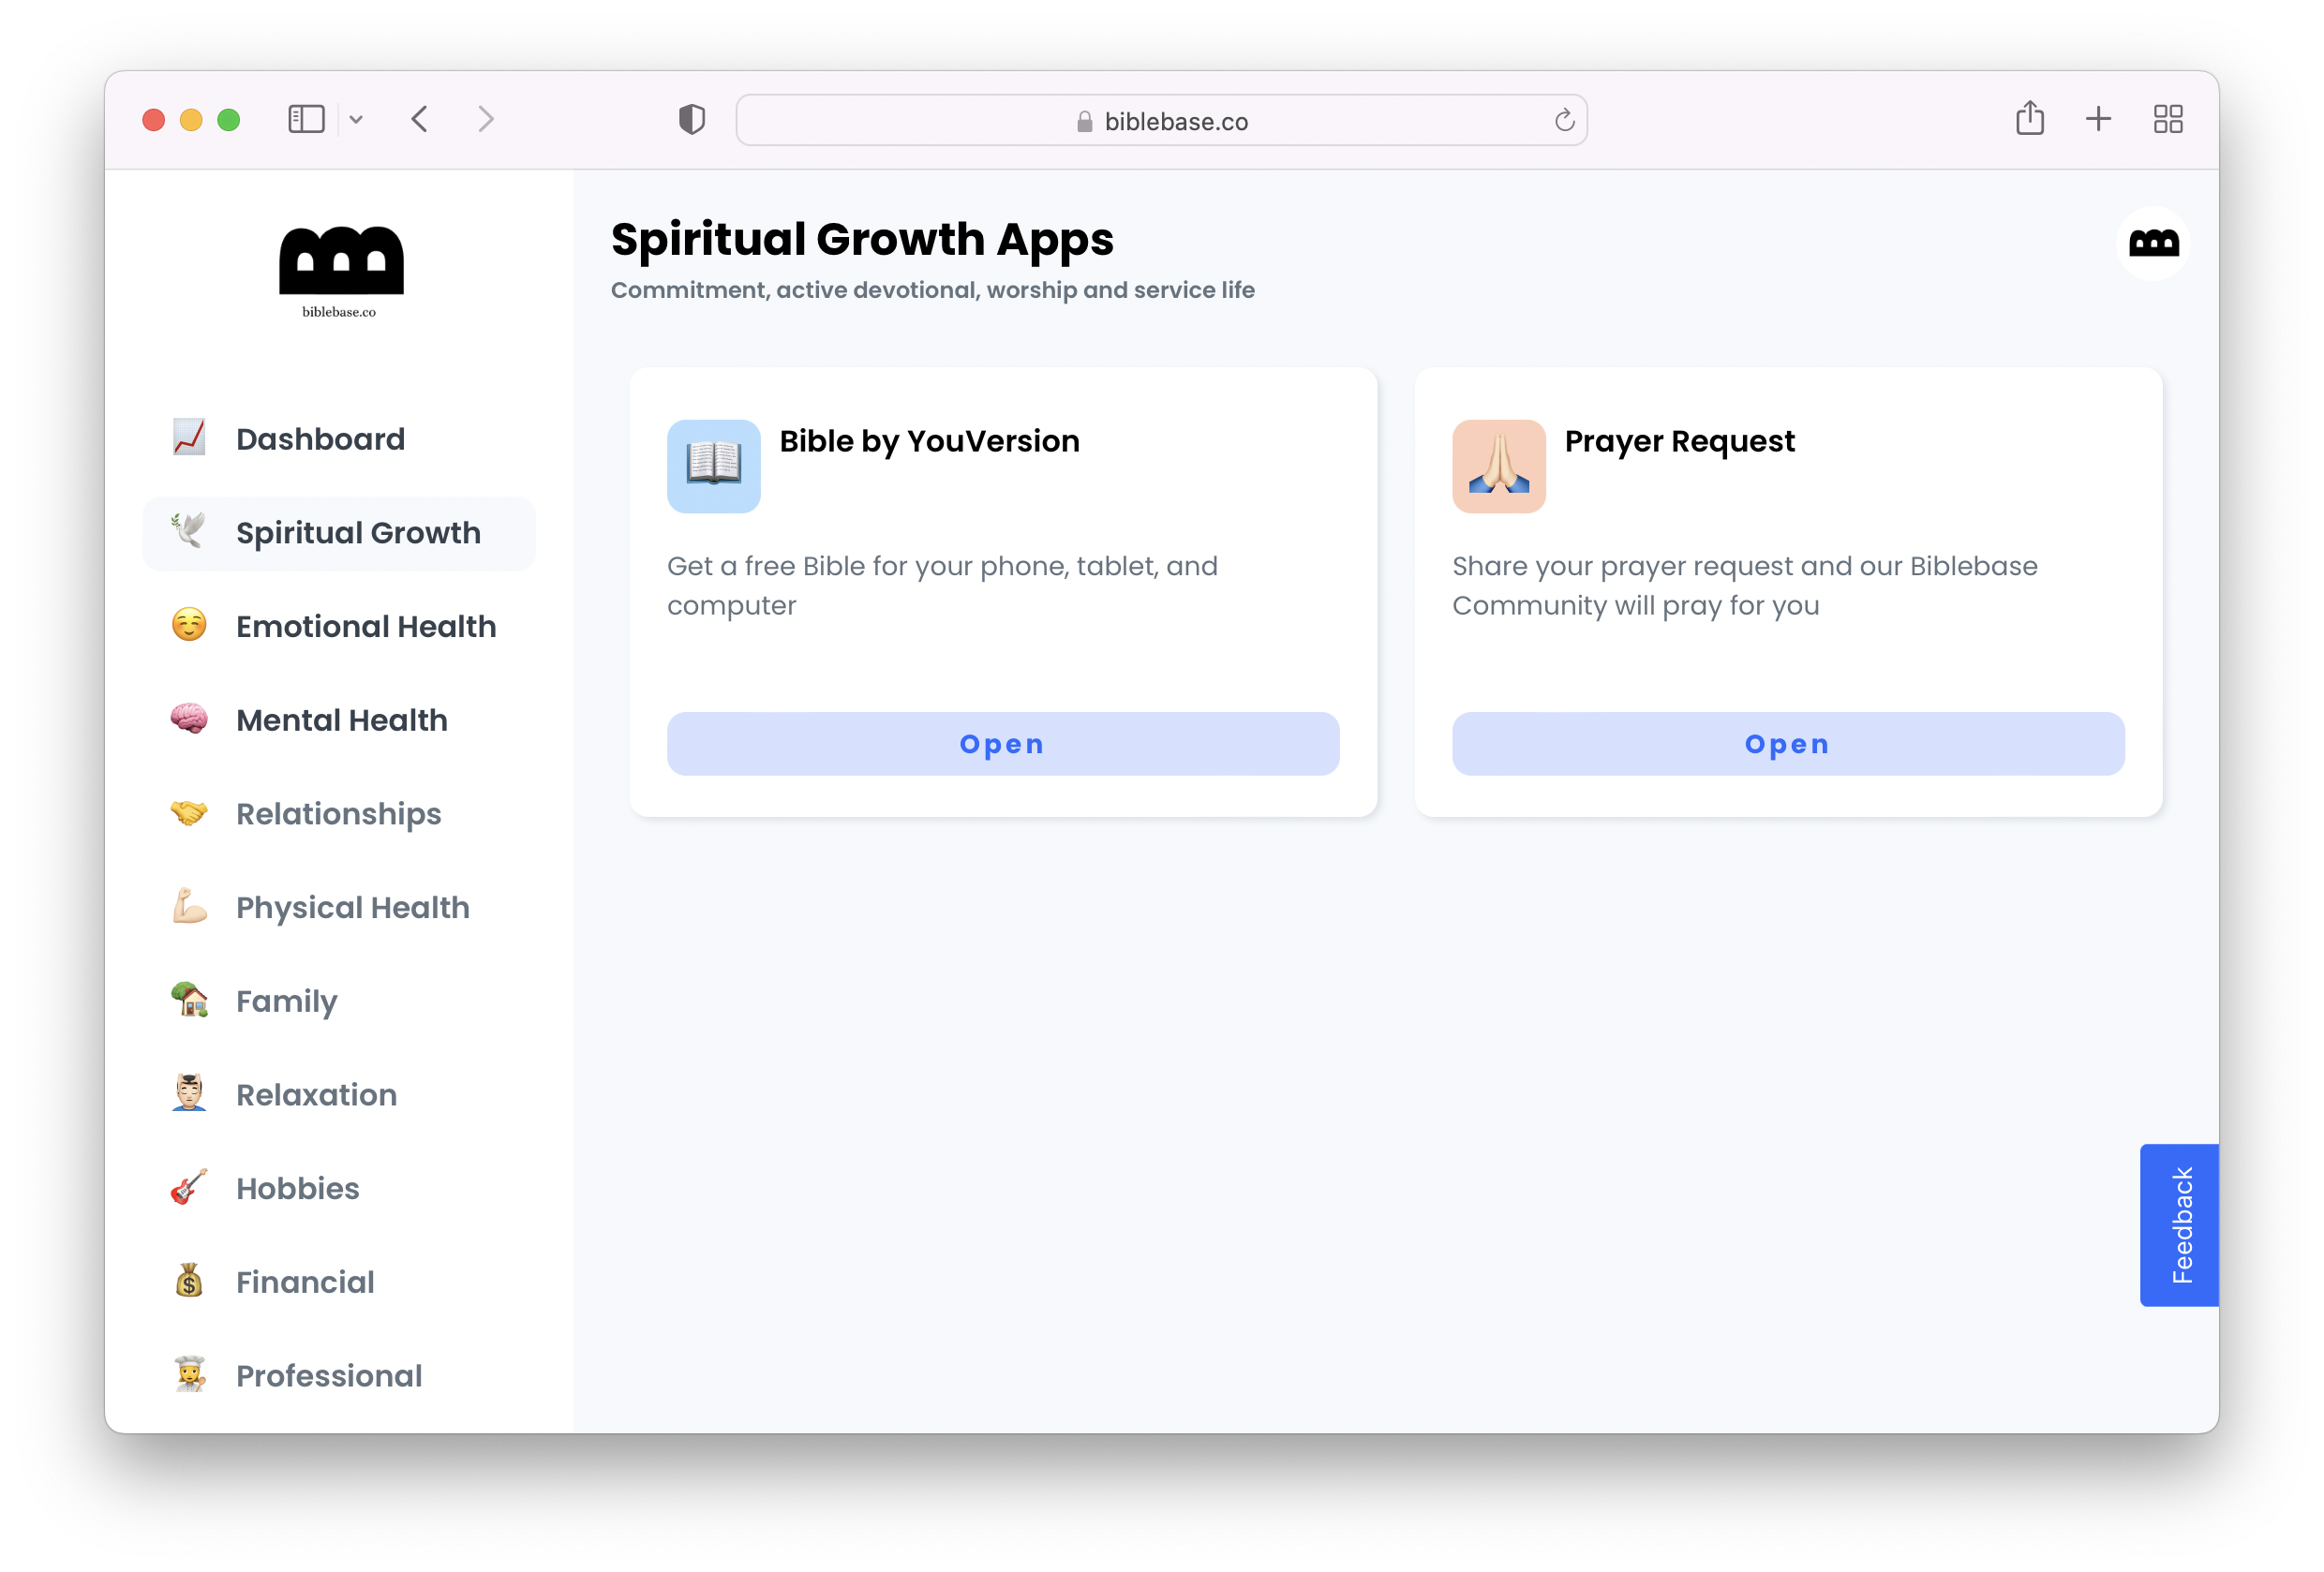Go back with the left arrow
2324x1572 pixels.
click(420, 119)
